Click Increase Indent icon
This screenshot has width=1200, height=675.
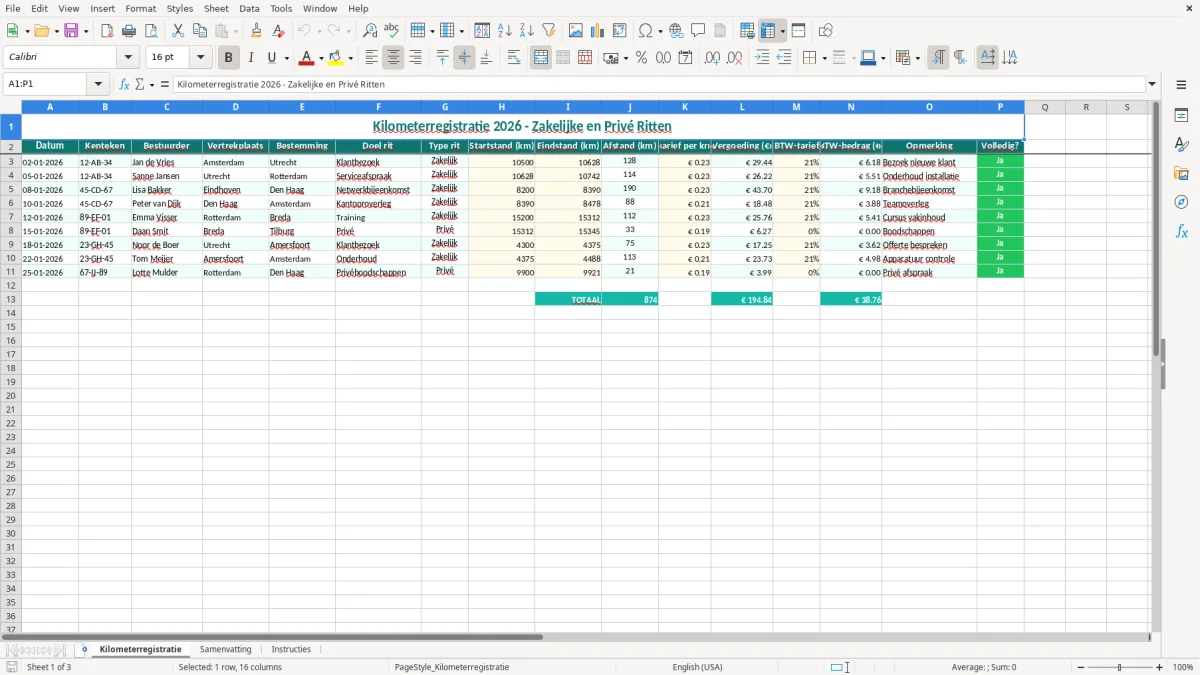point(762,58)
